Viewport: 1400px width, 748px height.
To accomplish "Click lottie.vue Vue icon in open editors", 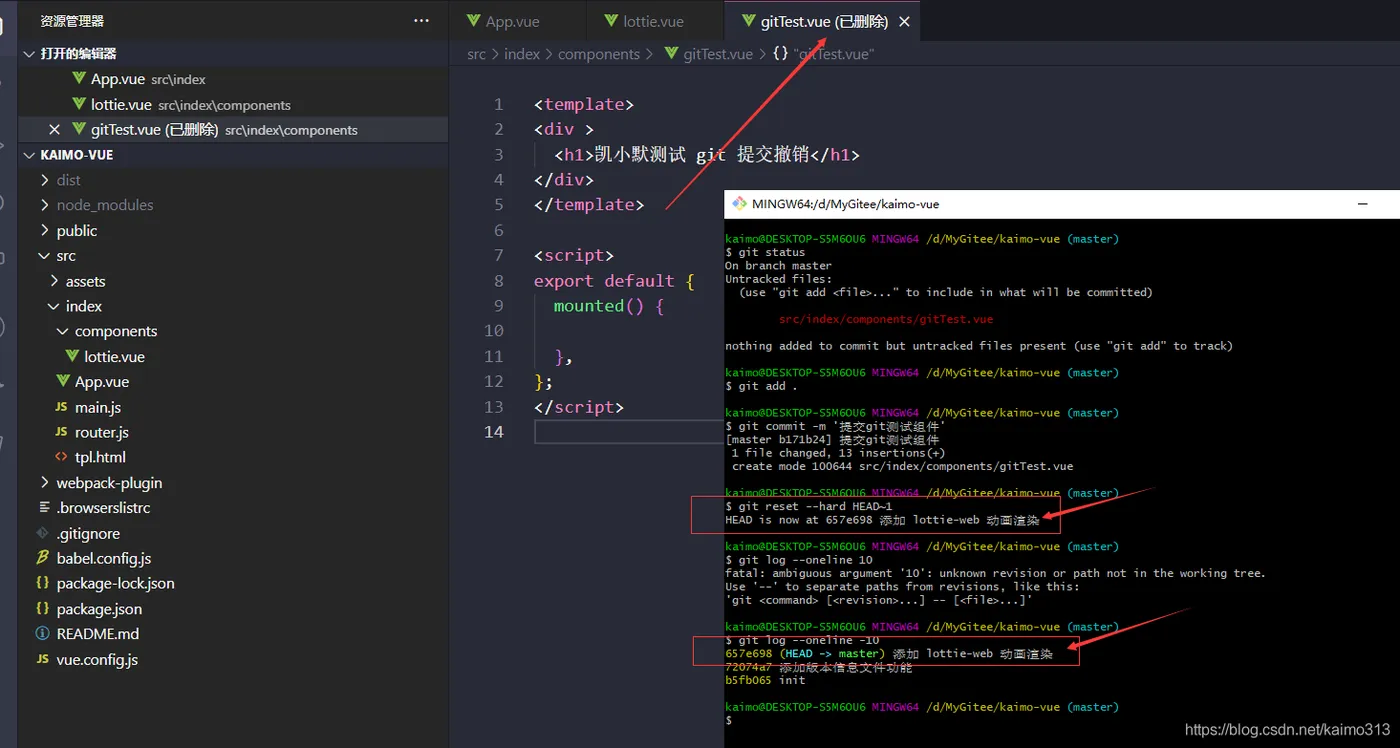I will click(79, 104).
